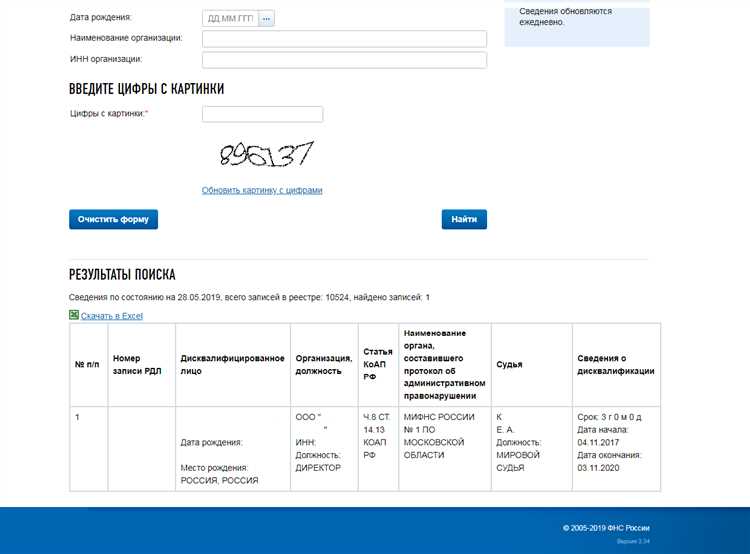Click the 'РОССИЯ, РОССИЯ' birthplace text
Viewport: 750px width, 554px height.
(x=219, y=480)
